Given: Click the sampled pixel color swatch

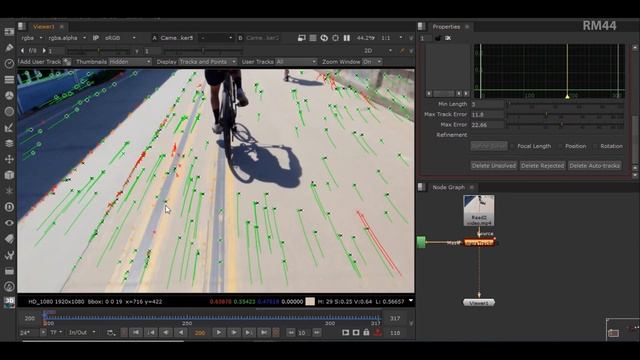Looking at the screenshot, I should coord(310,302).
